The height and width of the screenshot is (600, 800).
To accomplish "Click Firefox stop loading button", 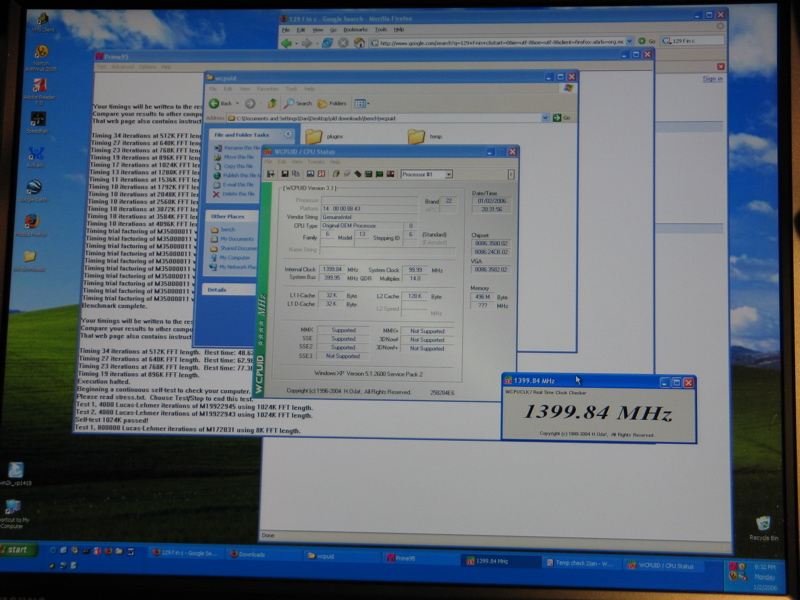I will coord(343,43).
